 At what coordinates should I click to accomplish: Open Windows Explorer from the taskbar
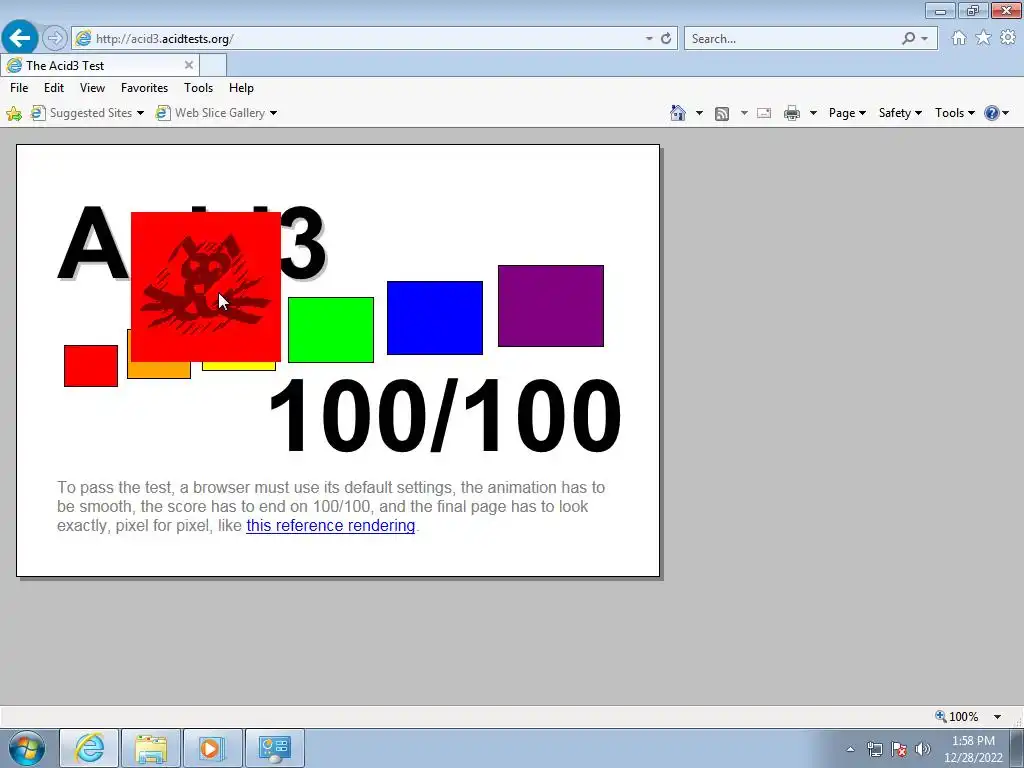point(151,748)
